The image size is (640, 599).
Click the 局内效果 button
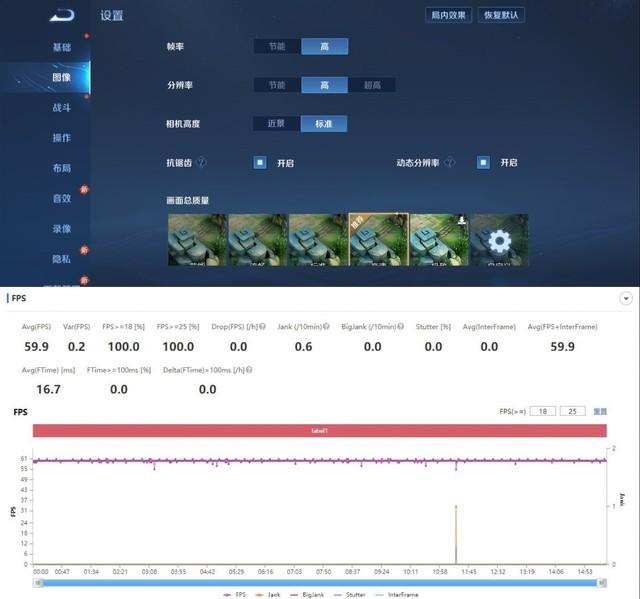(x=449, y=15)
